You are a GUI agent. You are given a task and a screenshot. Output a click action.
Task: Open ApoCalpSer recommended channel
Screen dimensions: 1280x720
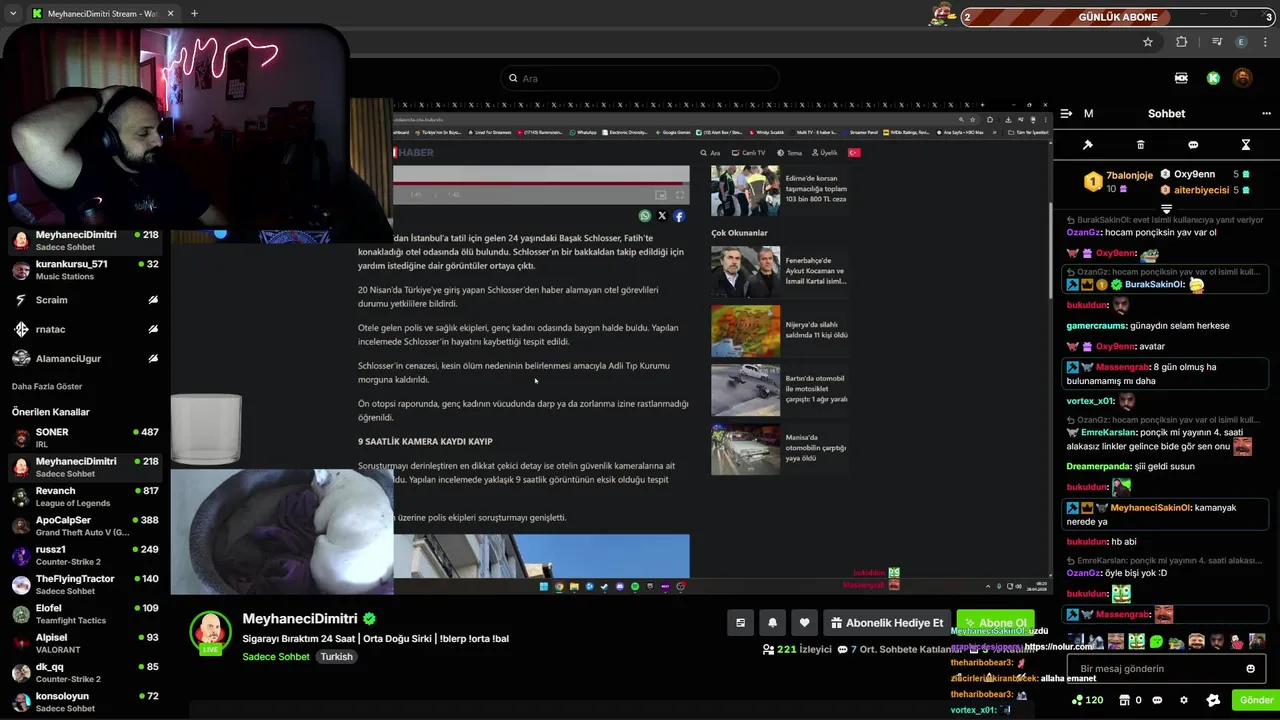[x=85, y=526]
